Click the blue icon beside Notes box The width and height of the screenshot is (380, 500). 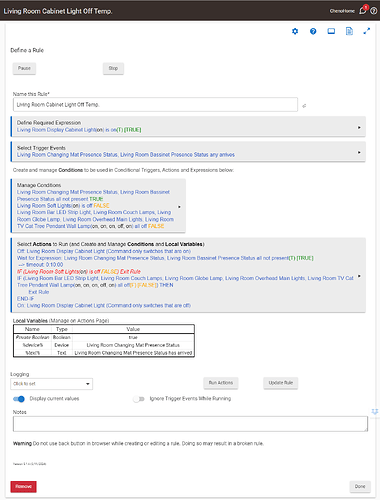(x=375, y=412)
